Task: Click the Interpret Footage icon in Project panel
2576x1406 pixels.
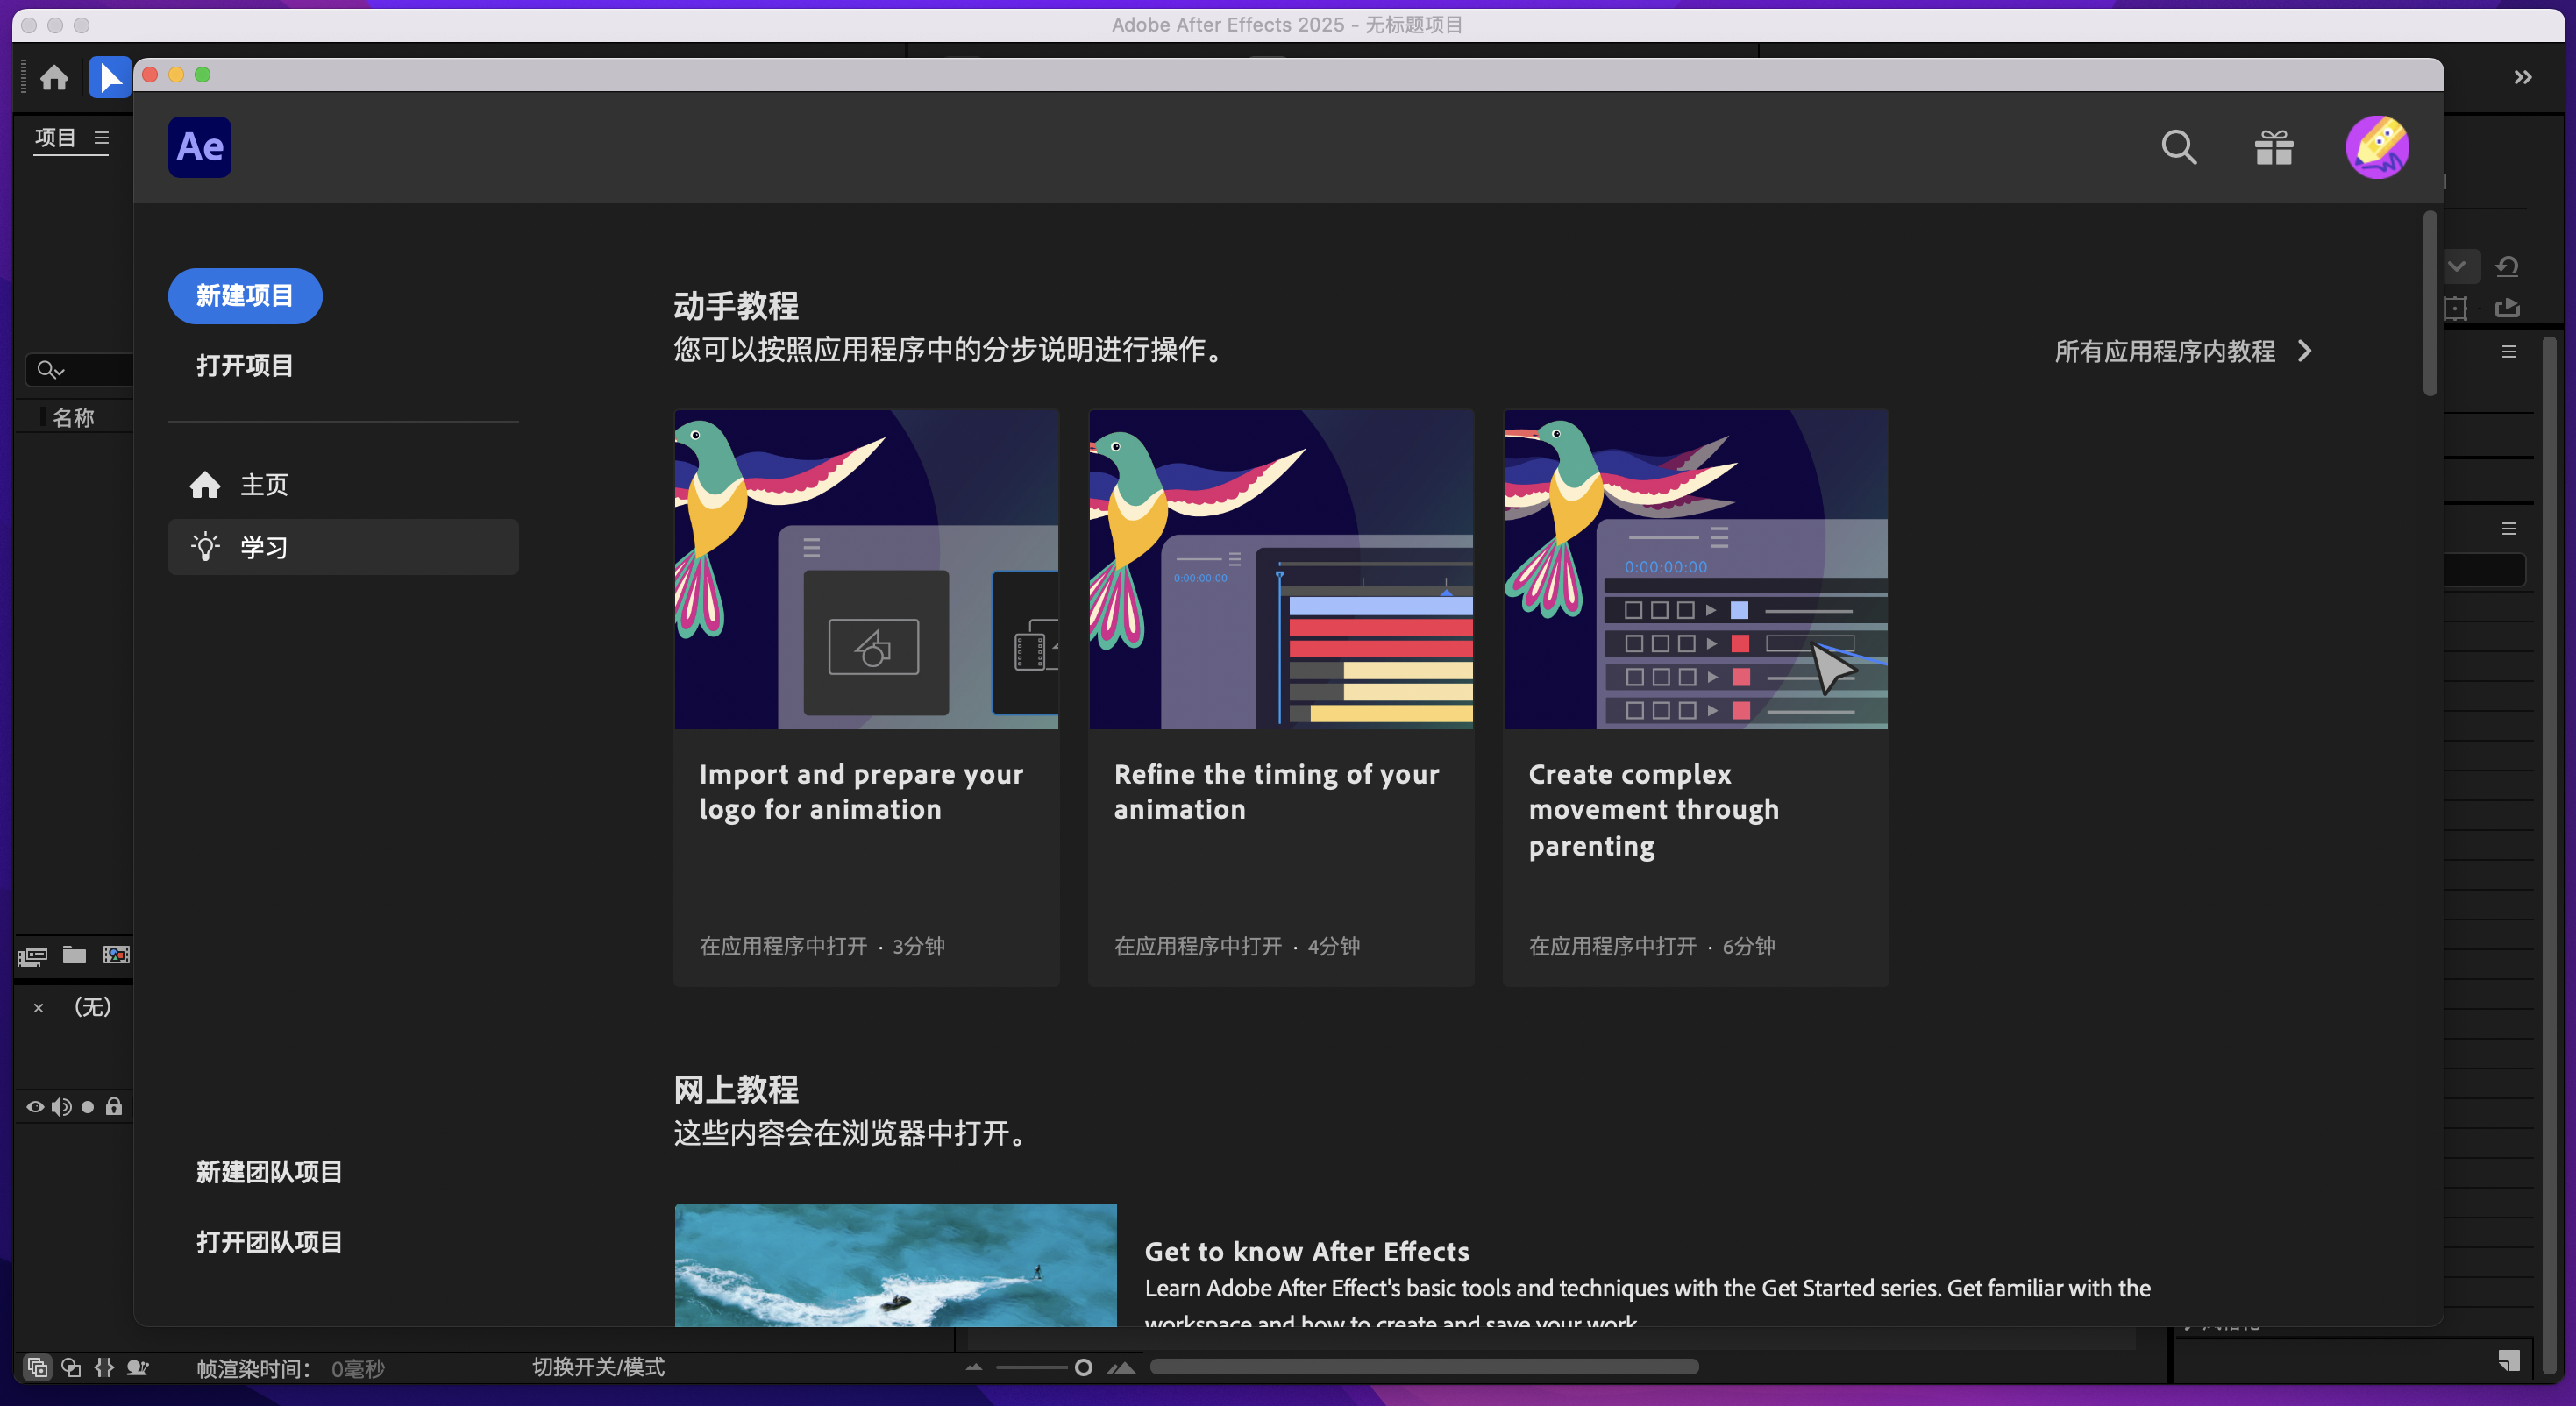Action: coord(32,956)
